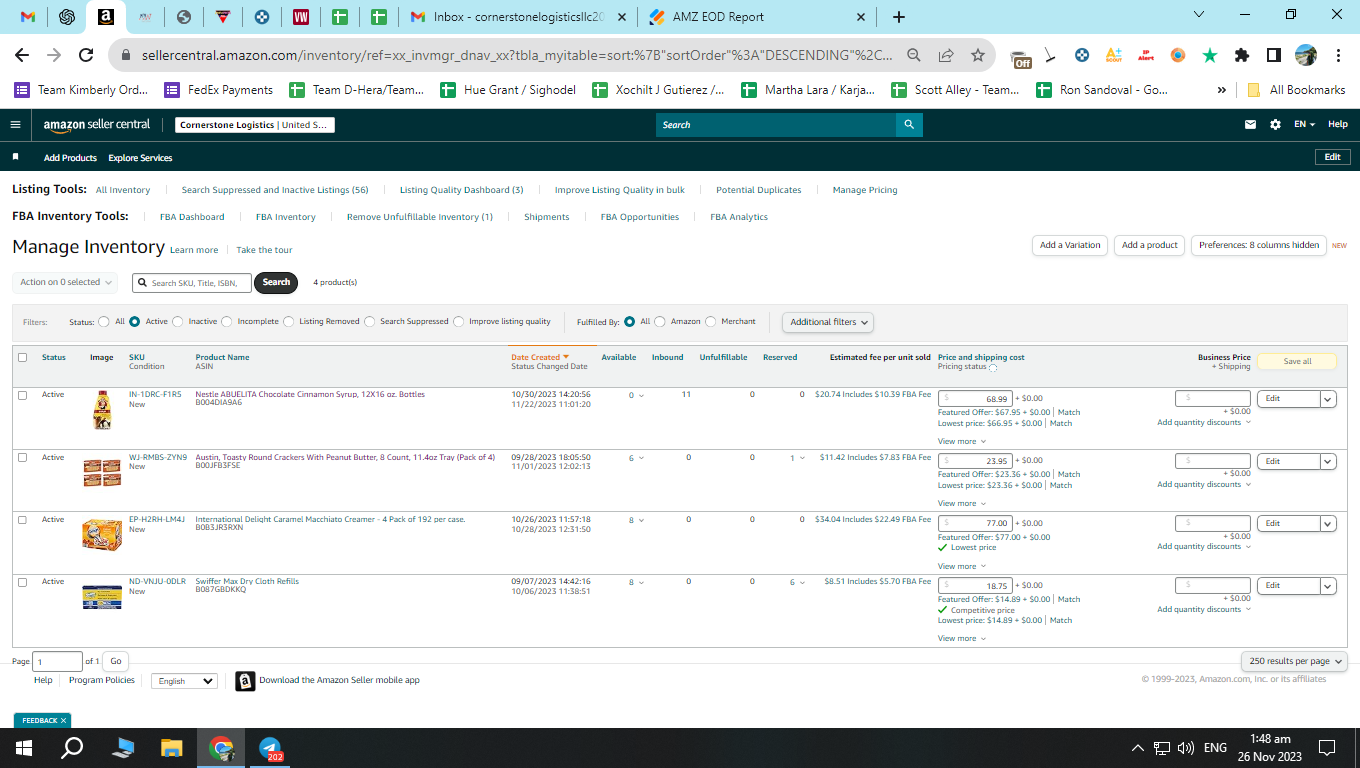The image size is (1360, 768).
Task: Click the Nestle Abuelita syrup product image
Action: (101, 410)
